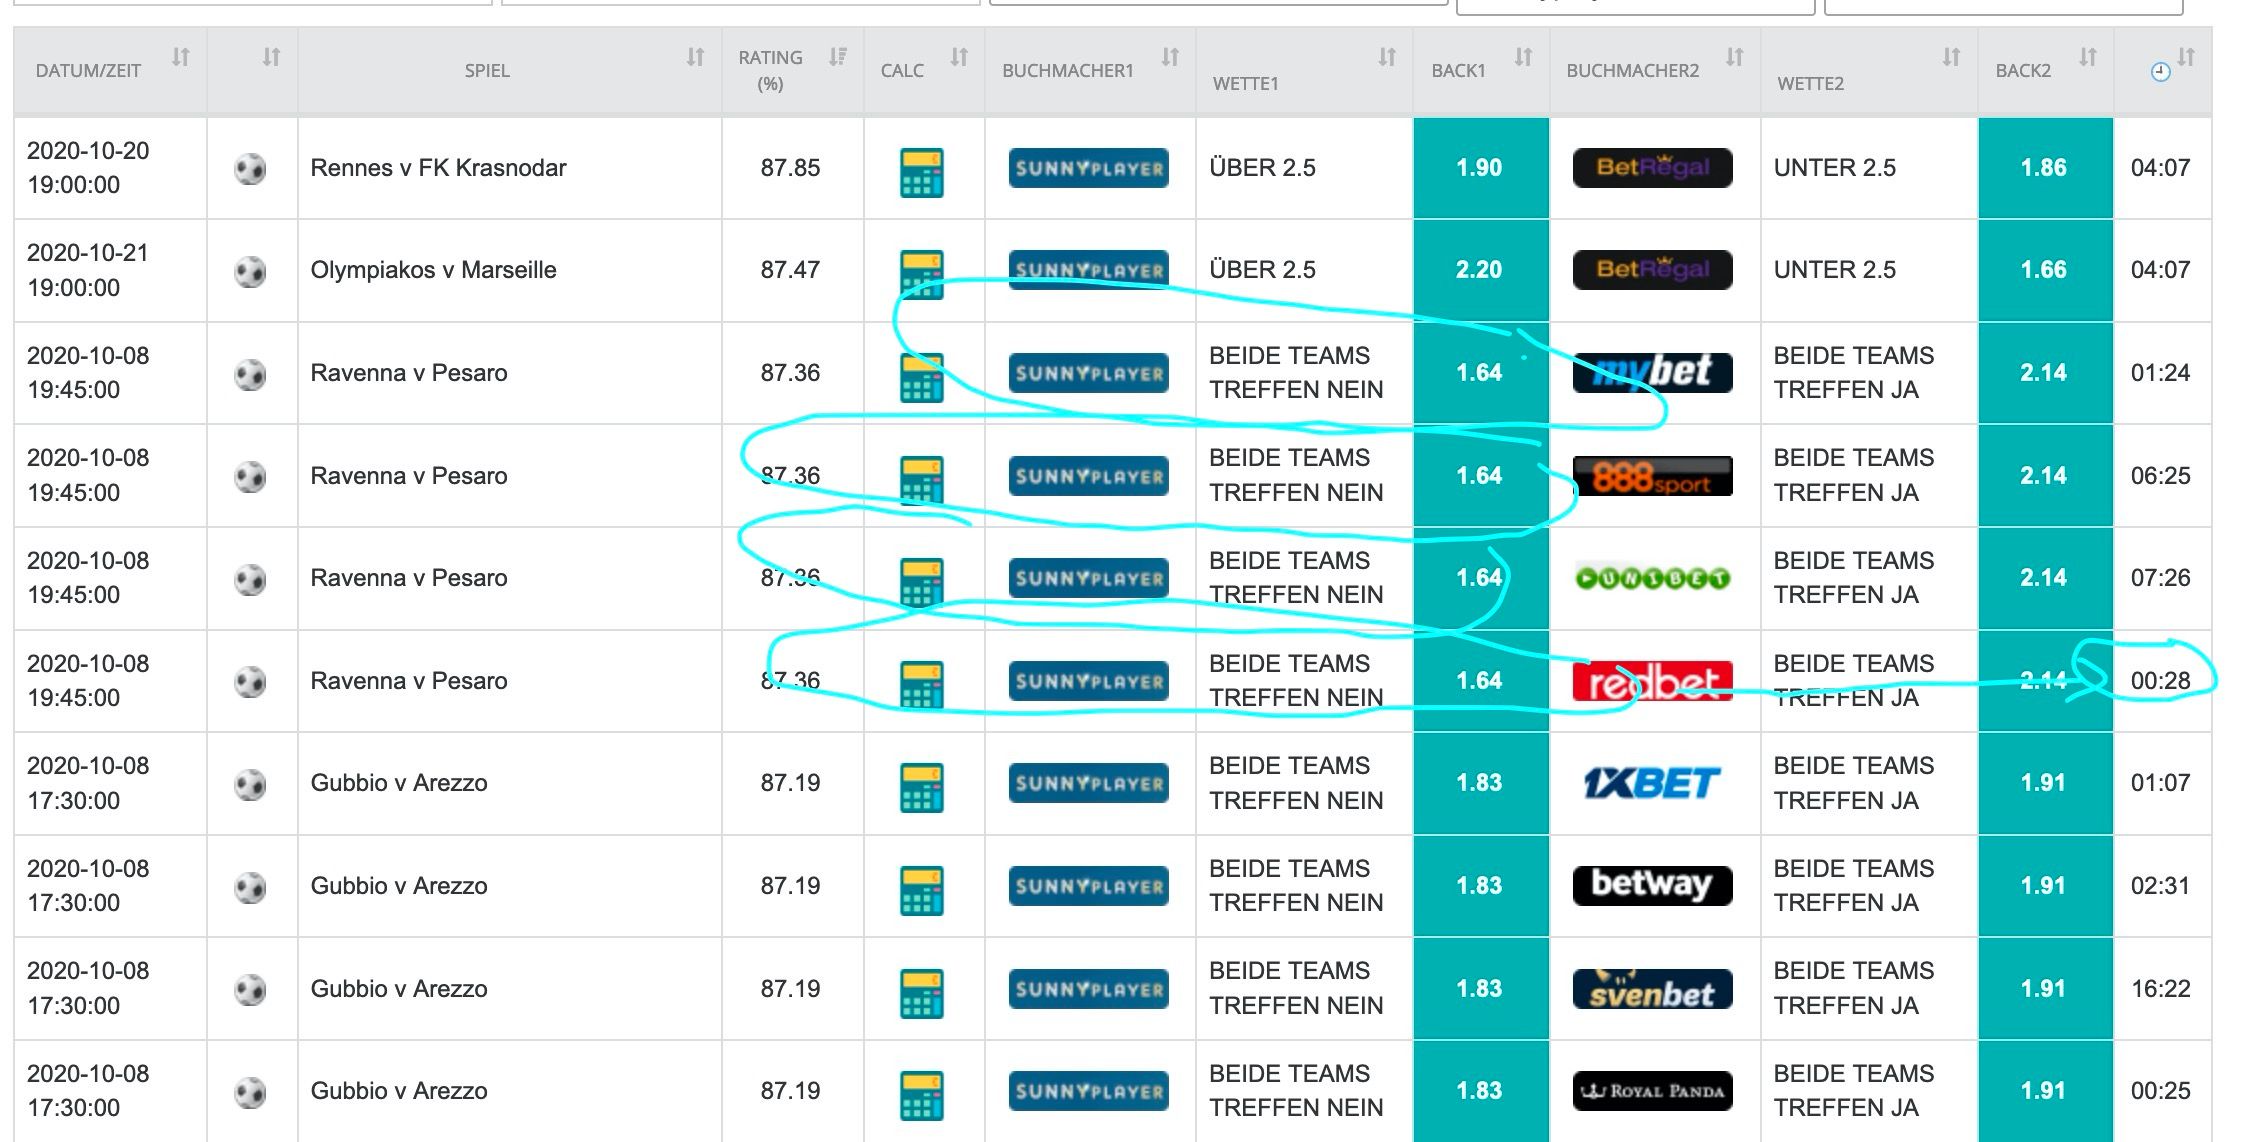Sort table by BACK2 column

click(2087, 57)
